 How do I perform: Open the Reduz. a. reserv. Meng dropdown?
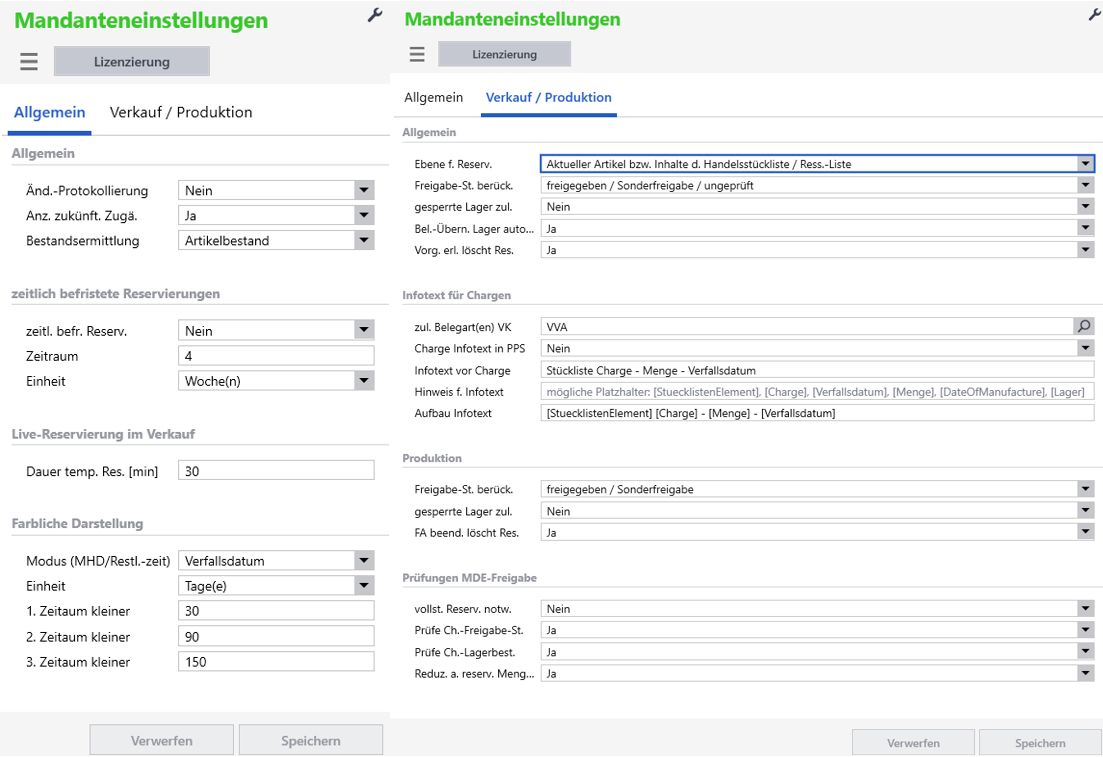pyautogui.click(x=1085, y=673)
